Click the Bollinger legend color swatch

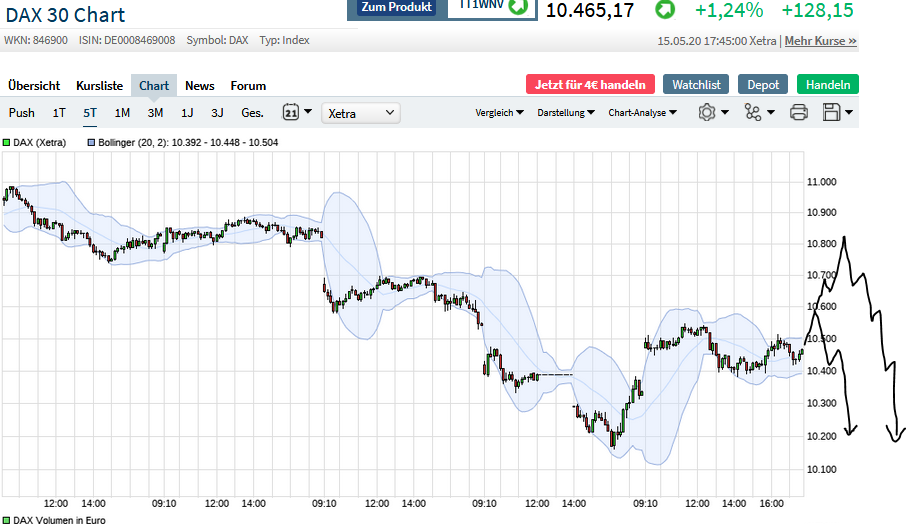[91, 143]
